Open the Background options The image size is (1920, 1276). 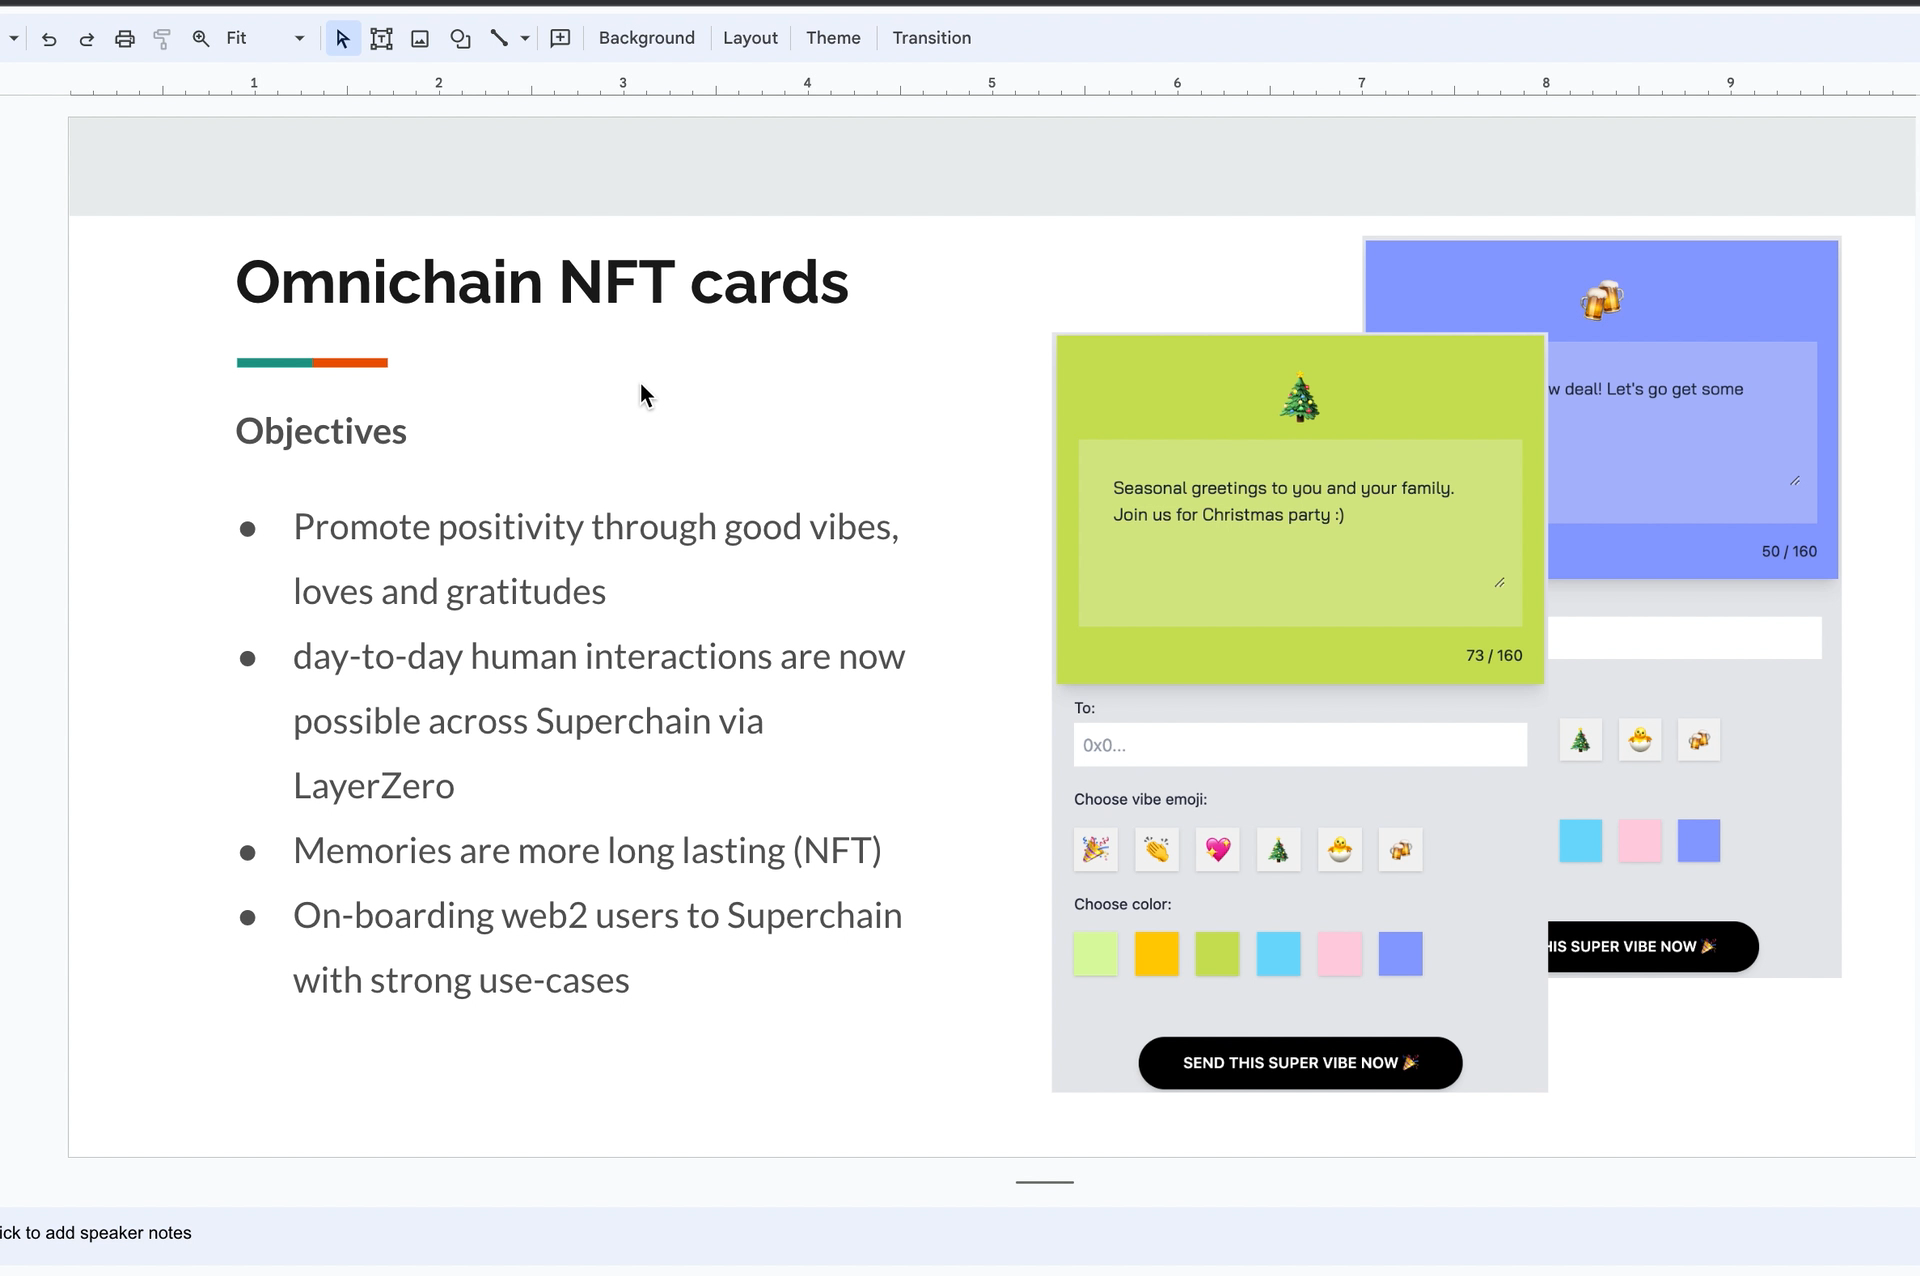click(x=646, y=38)
